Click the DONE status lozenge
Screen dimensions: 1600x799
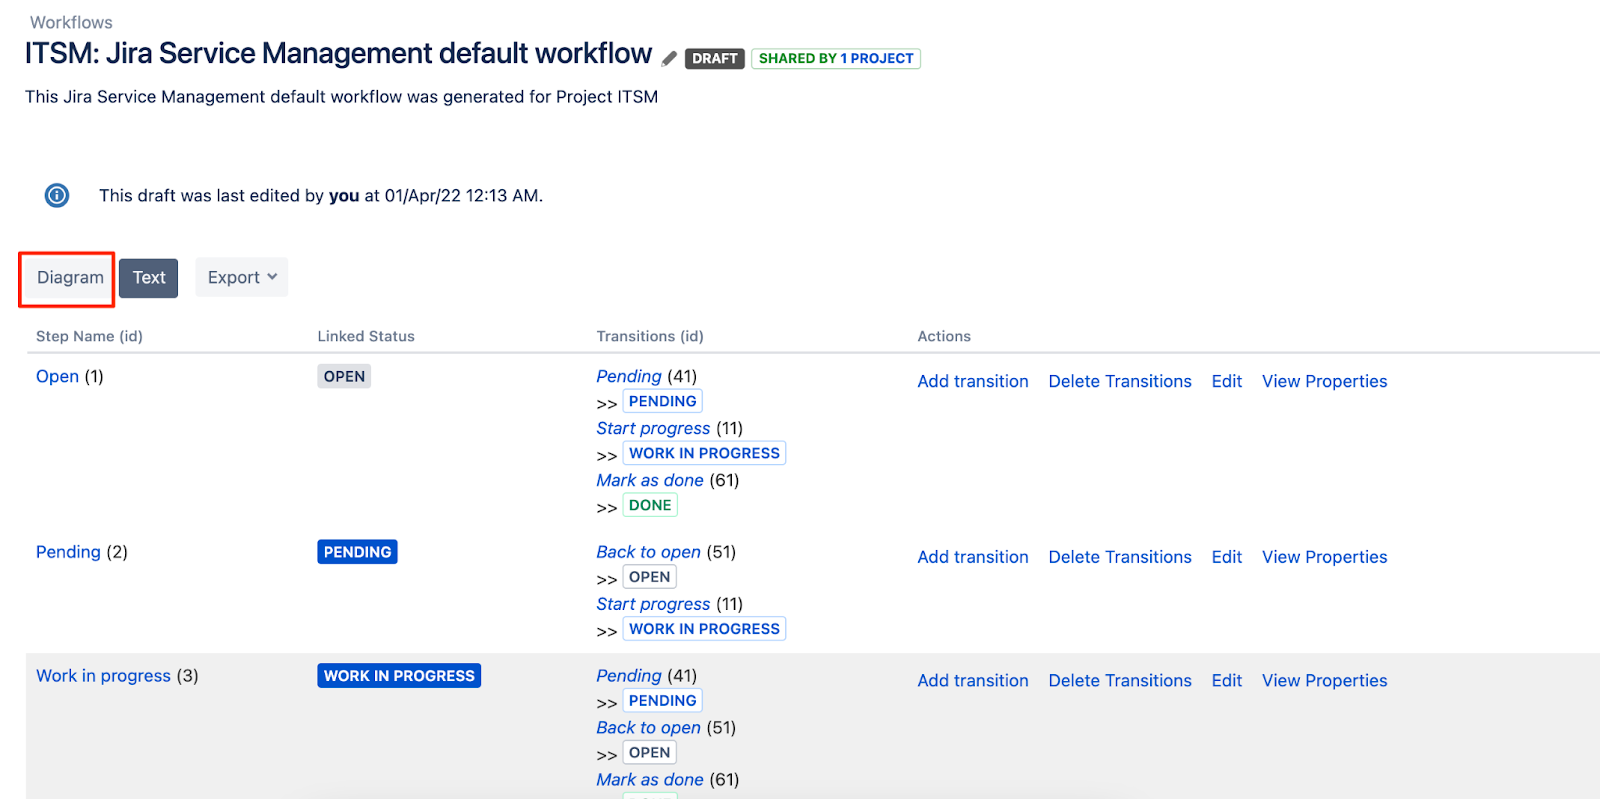pyautogui.click(x=650, y=506)
